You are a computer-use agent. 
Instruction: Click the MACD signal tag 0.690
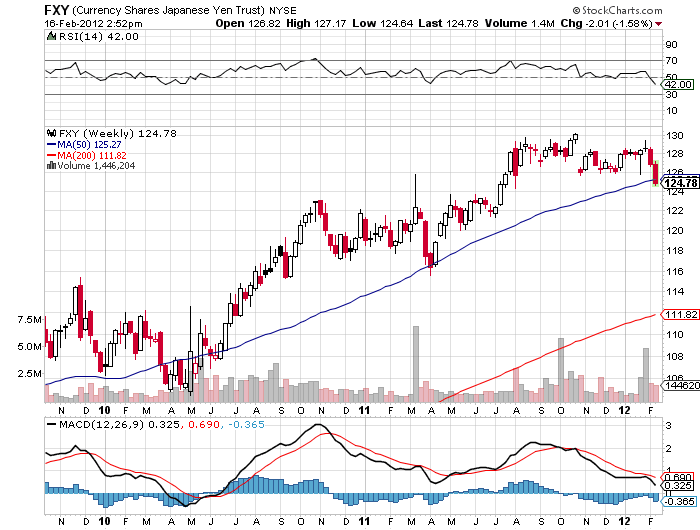pos(679,477)
